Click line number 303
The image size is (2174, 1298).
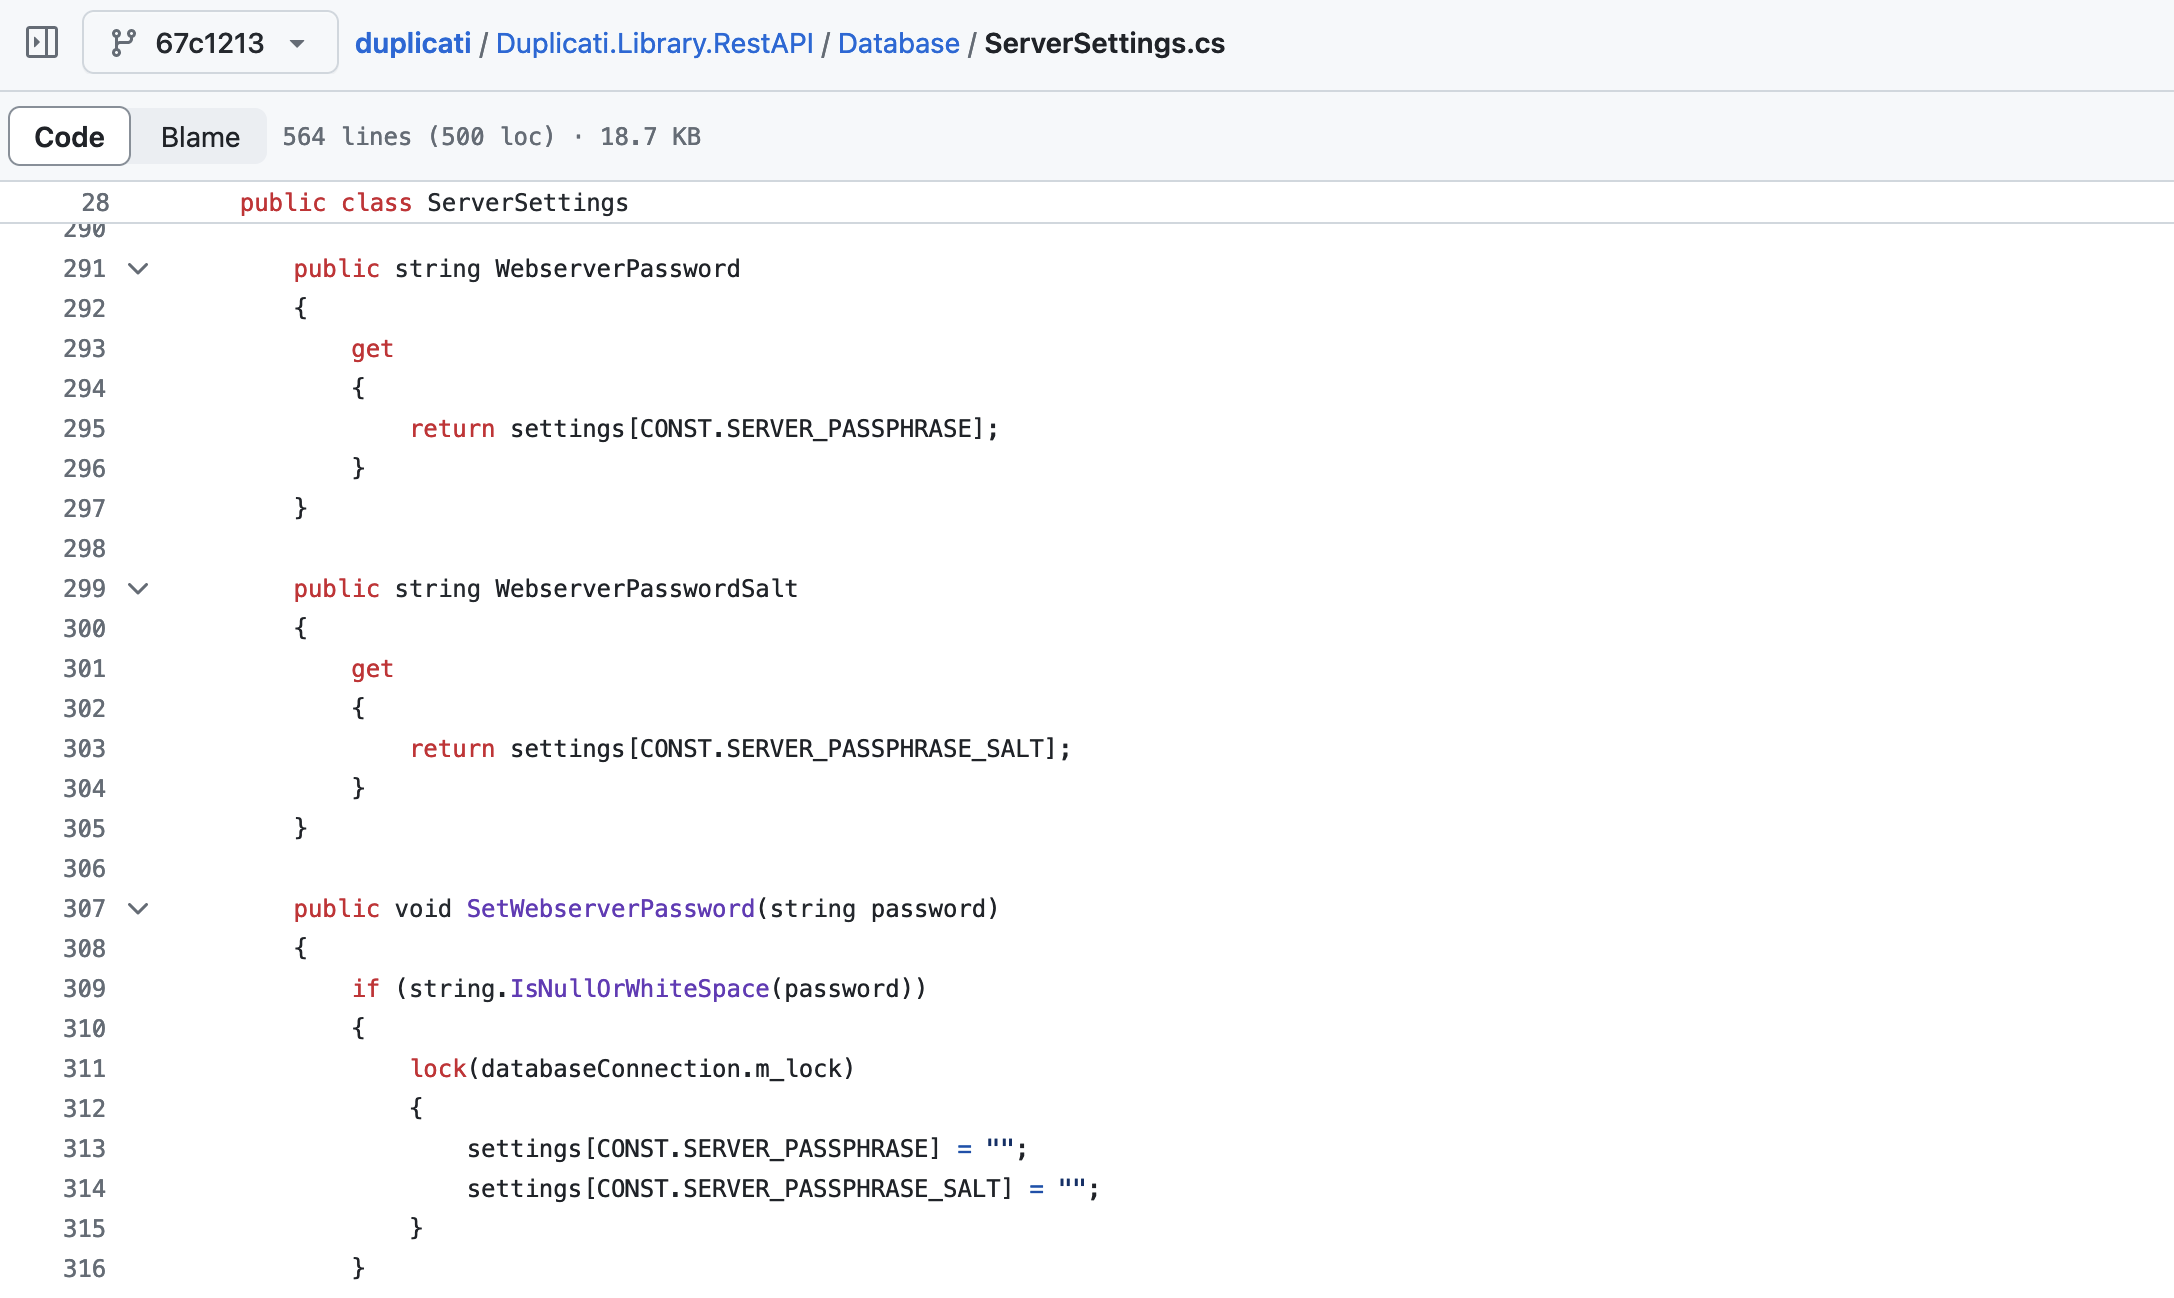pos(84,748)
